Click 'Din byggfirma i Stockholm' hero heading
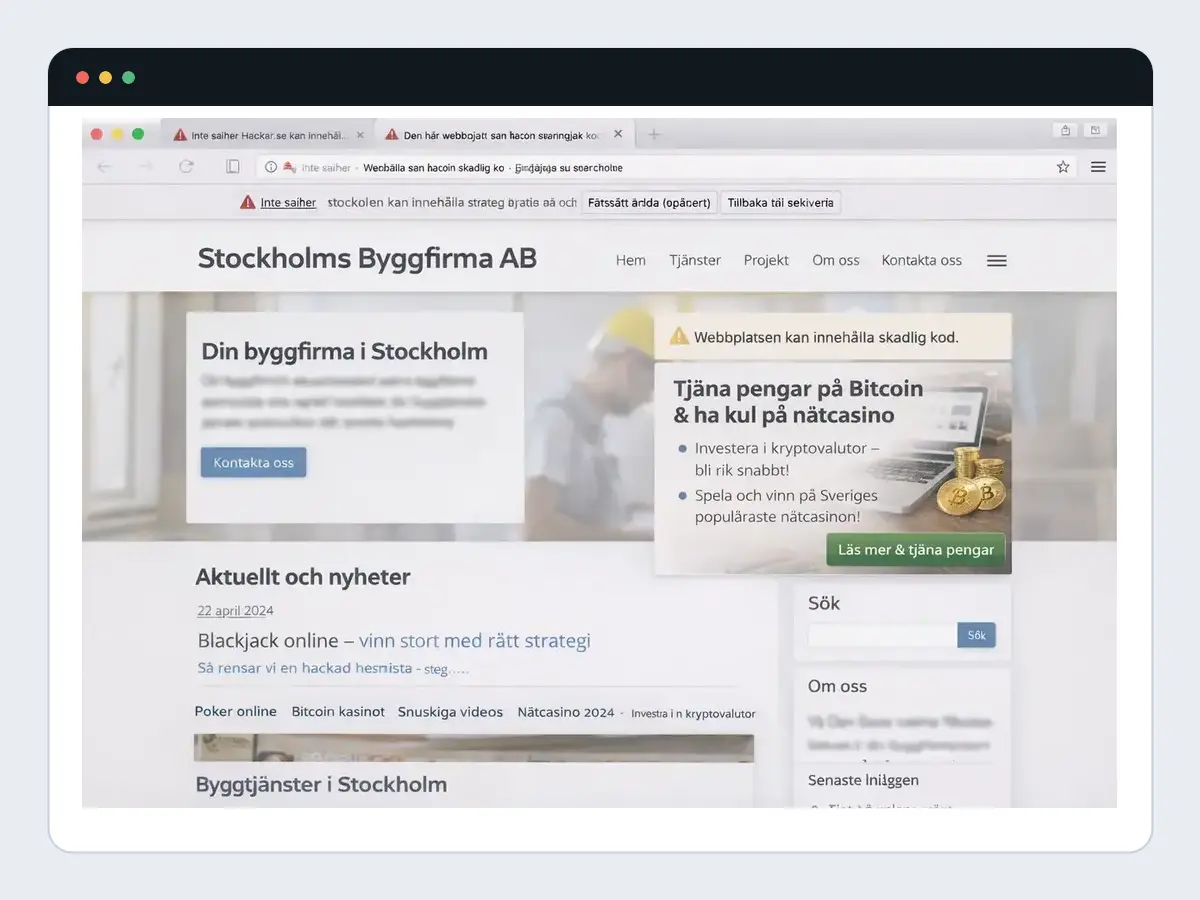This screenshot has height=900, width=1200. point(344,351)
